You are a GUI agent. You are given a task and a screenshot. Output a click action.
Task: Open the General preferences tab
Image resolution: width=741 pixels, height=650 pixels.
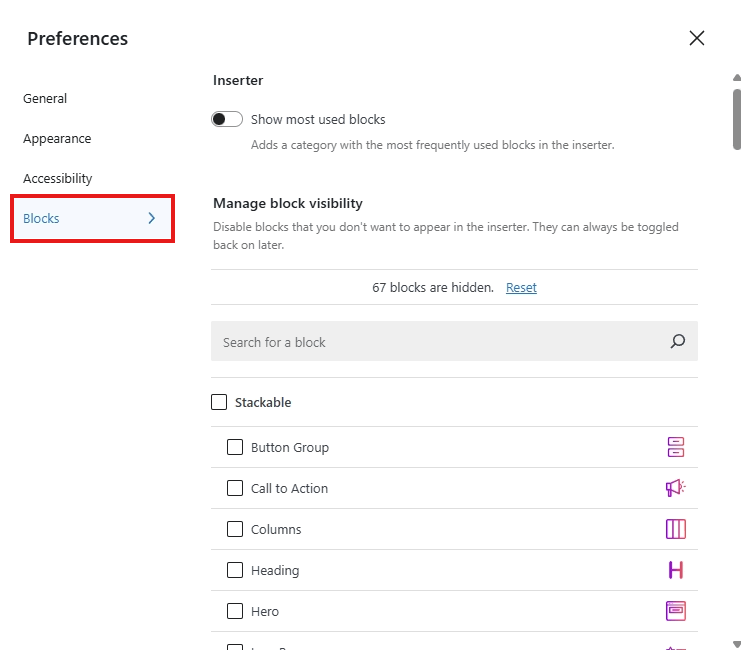click(x=45, y=98)
